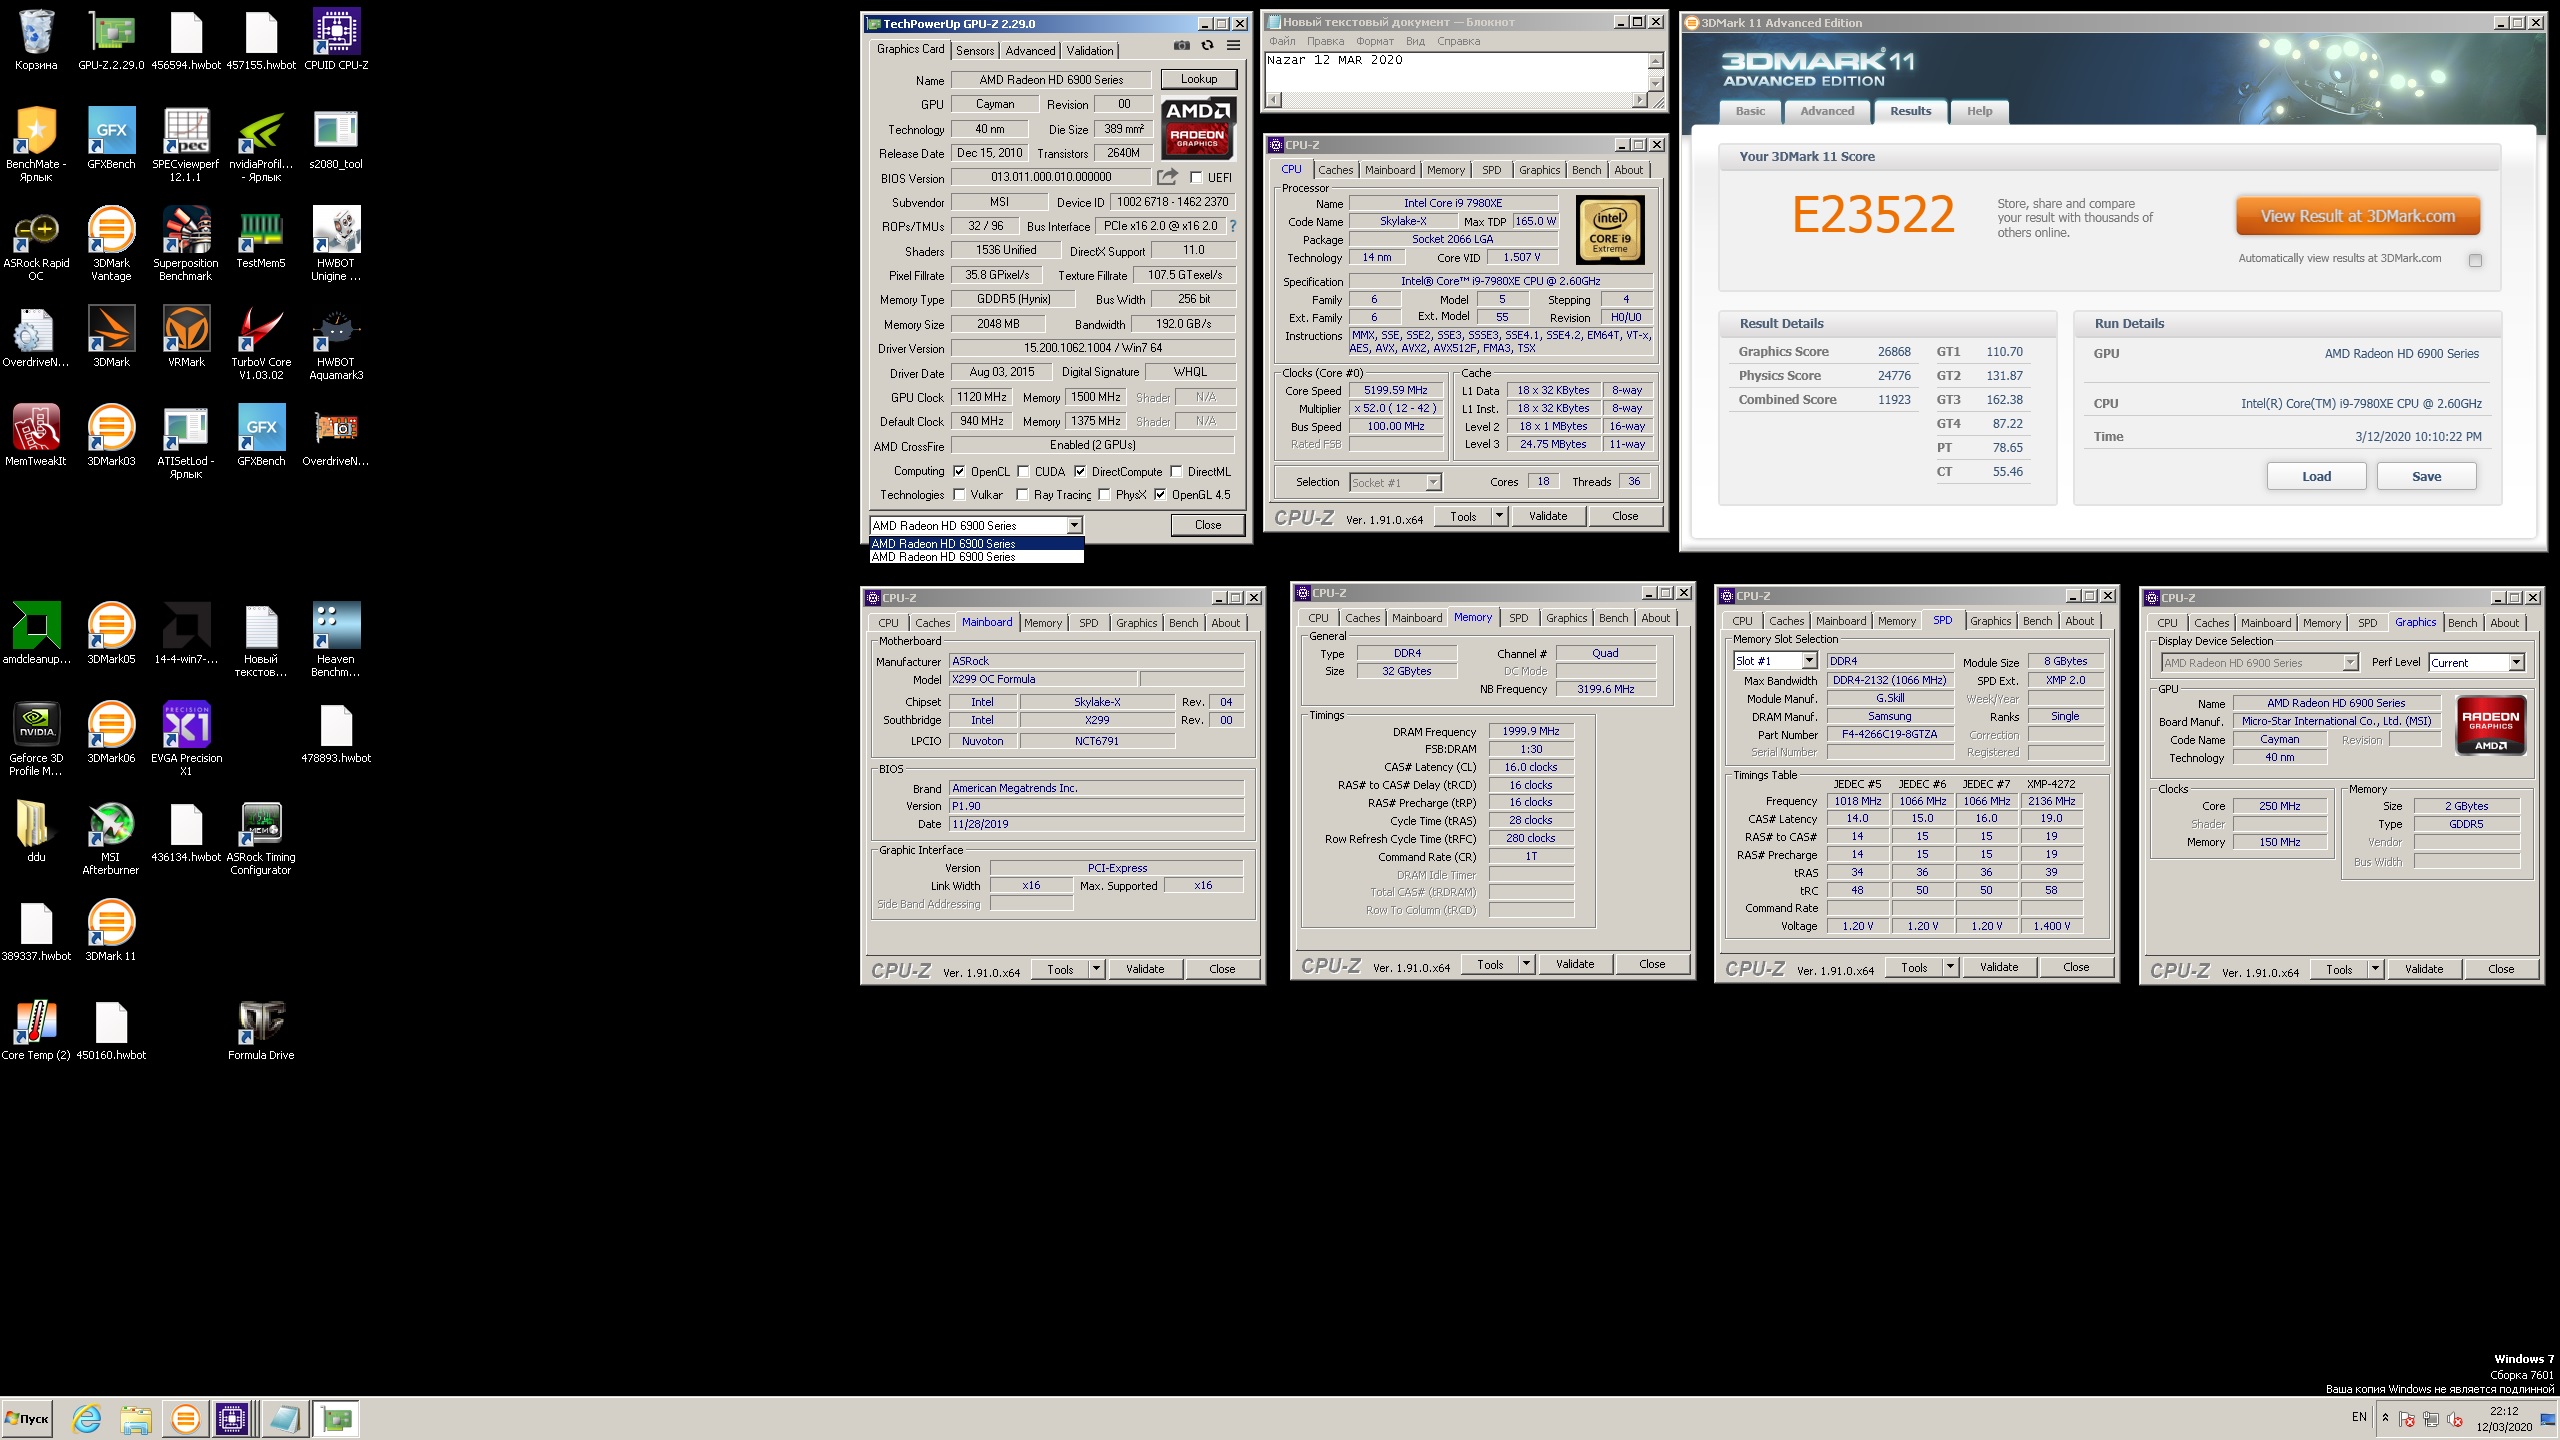Open the HWBOT Unigine shortcut
Viewport: 2560px width, 1440px height.
pos(336,244)
